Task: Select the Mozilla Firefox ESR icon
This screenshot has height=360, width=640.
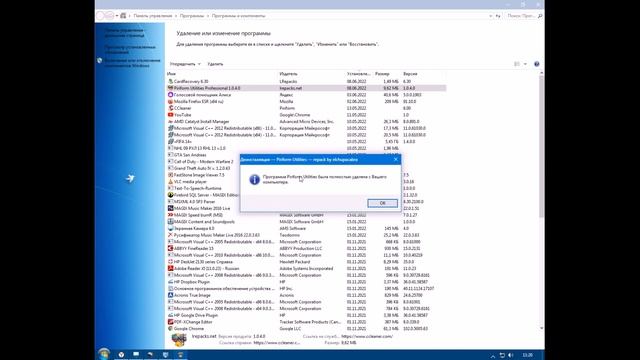Action: click(x=170, y=101)
